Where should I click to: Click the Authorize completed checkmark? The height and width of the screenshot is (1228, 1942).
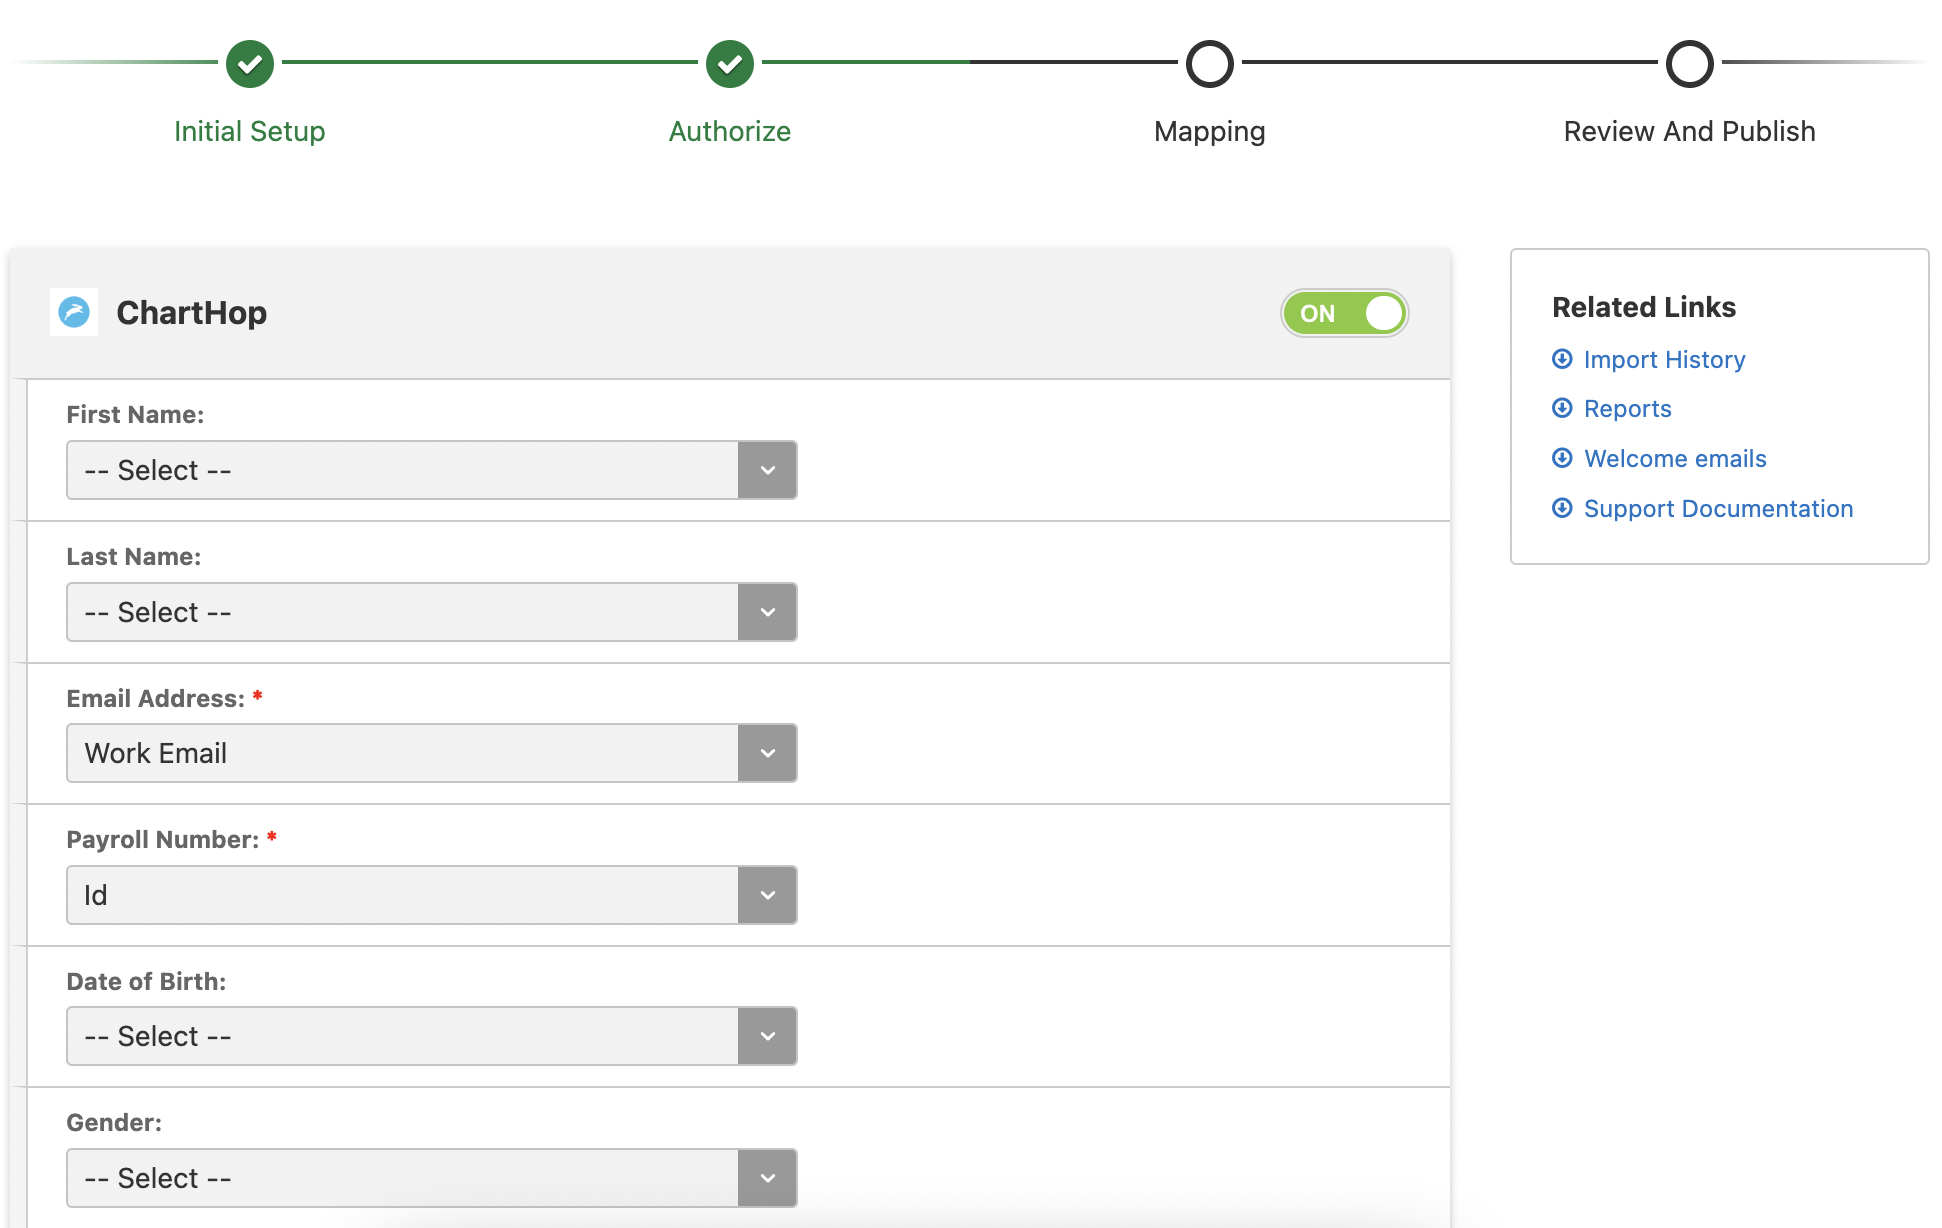coord(730,64)
